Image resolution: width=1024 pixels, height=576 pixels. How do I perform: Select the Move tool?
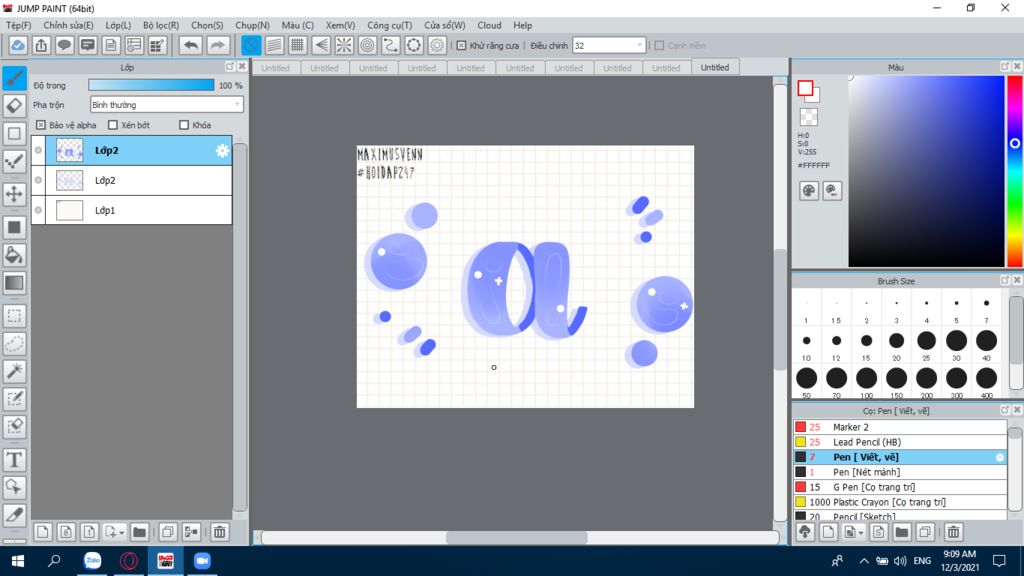[14, 193]
